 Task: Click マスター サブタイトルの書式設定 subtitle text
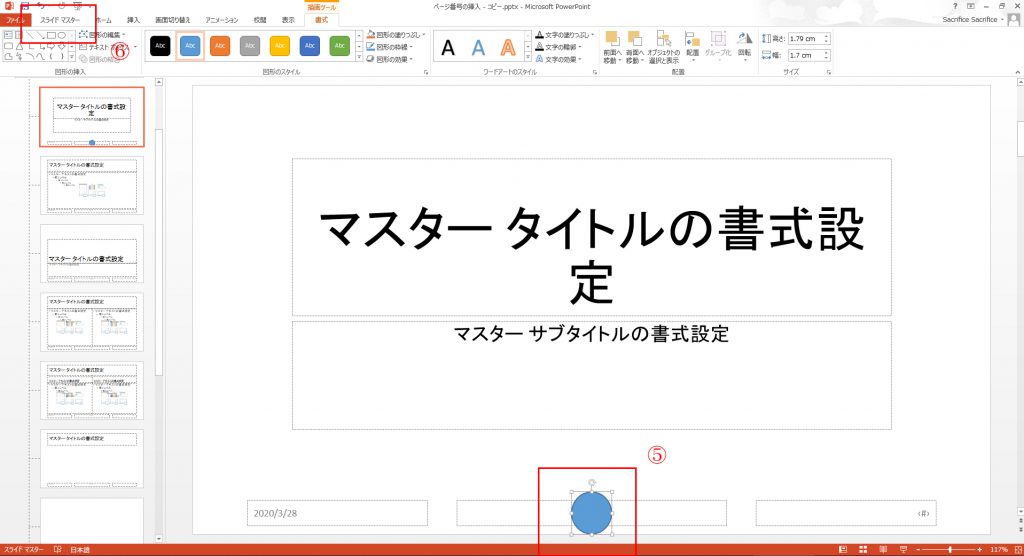(591, 335)
